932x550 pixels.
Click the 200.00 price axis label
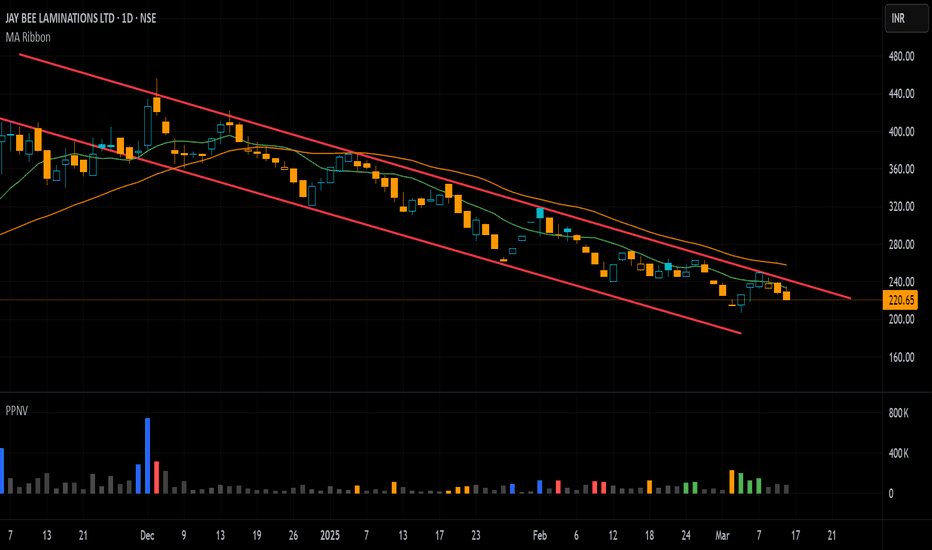[901, 320]
